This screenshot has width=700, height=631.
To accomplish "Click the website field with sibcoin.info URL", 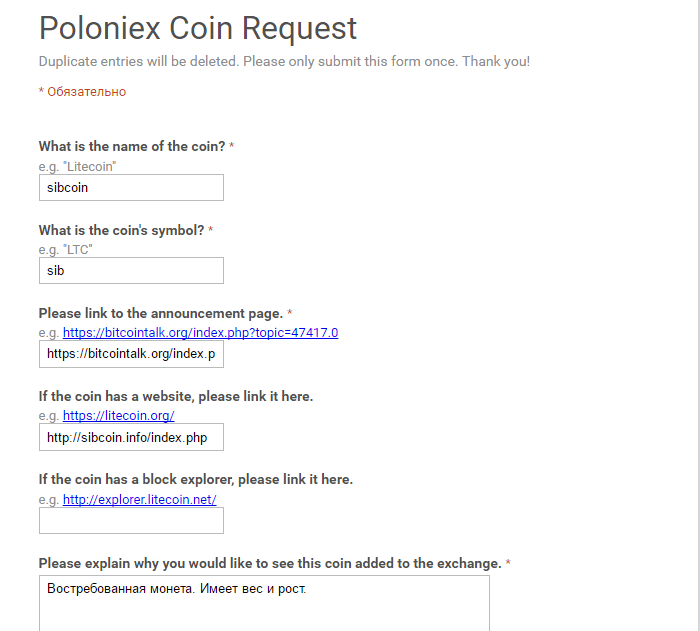I will pos(131,437).
